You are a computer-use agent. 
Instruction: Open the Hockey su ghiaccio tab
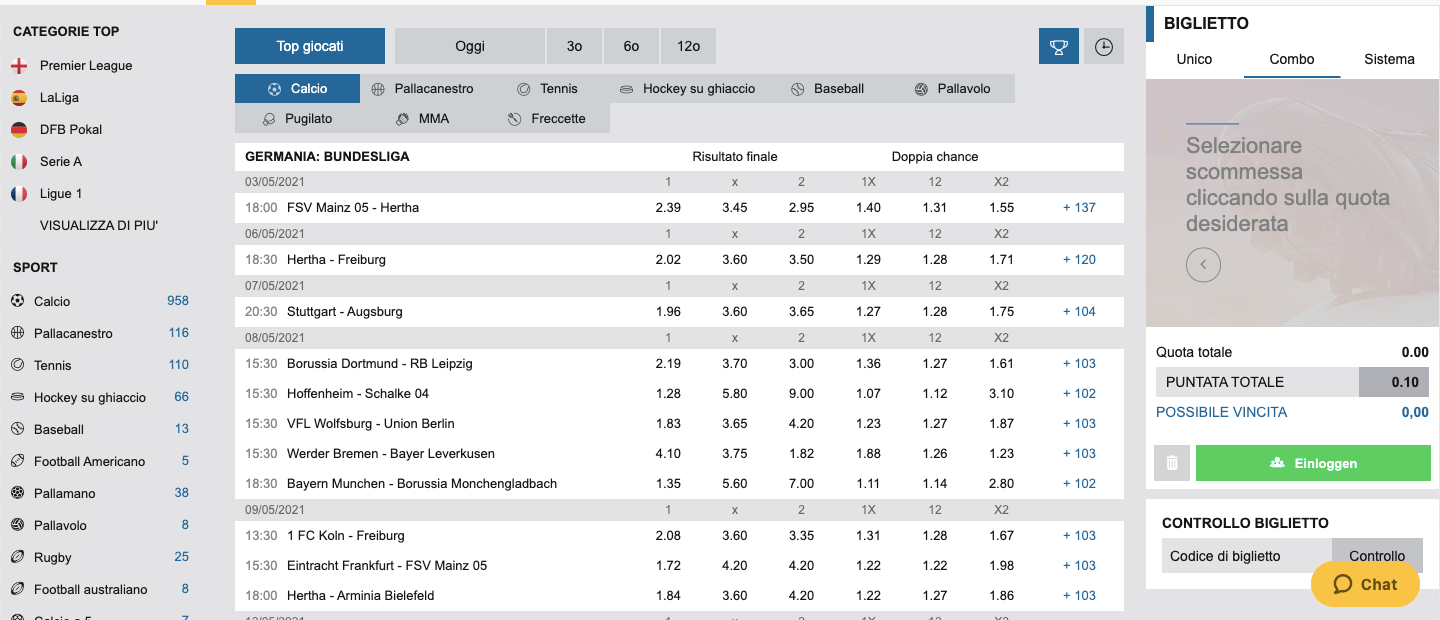[x=687, y=89]
